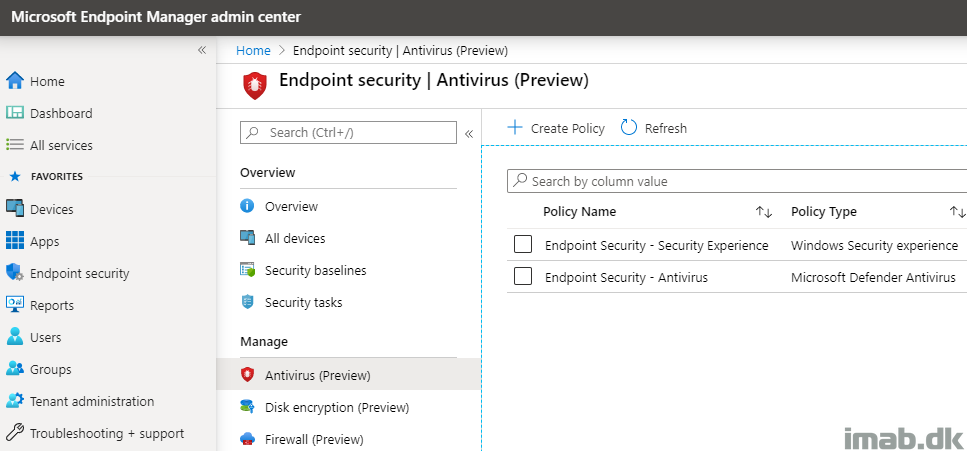Open Troubleshooting + support menu item
This screenshot has height=451, width=967.
pyautogui.click(x=108, y=433)
